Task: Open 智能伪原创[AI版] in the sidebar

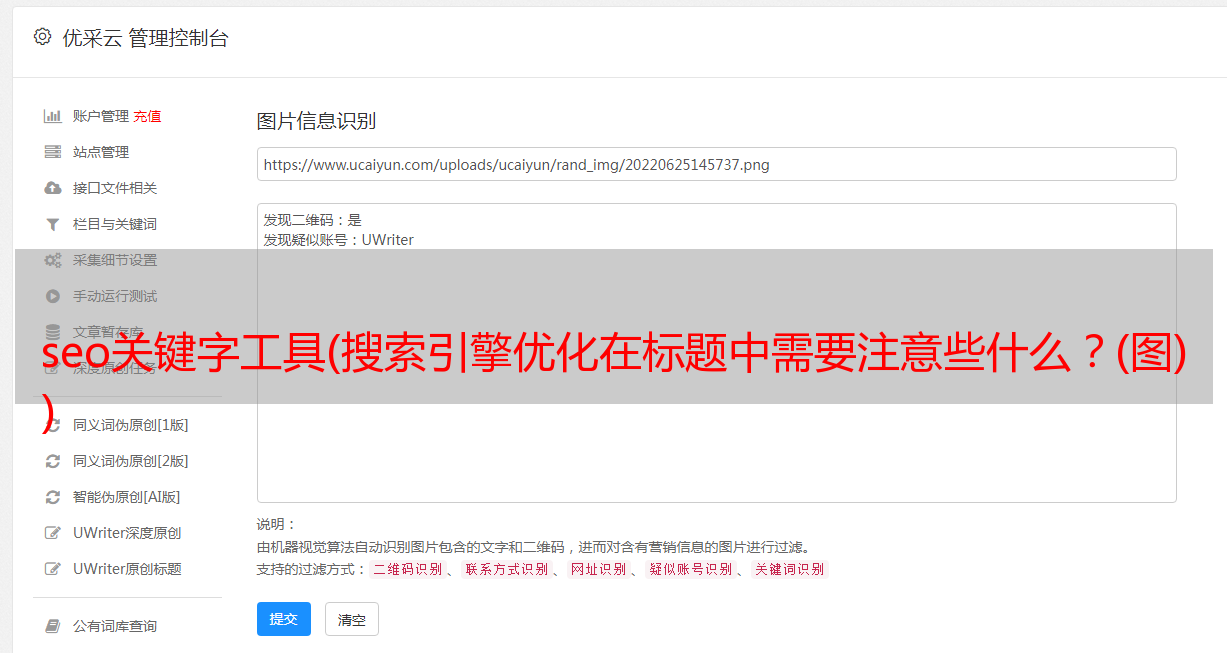Action: tap(126, 497)
